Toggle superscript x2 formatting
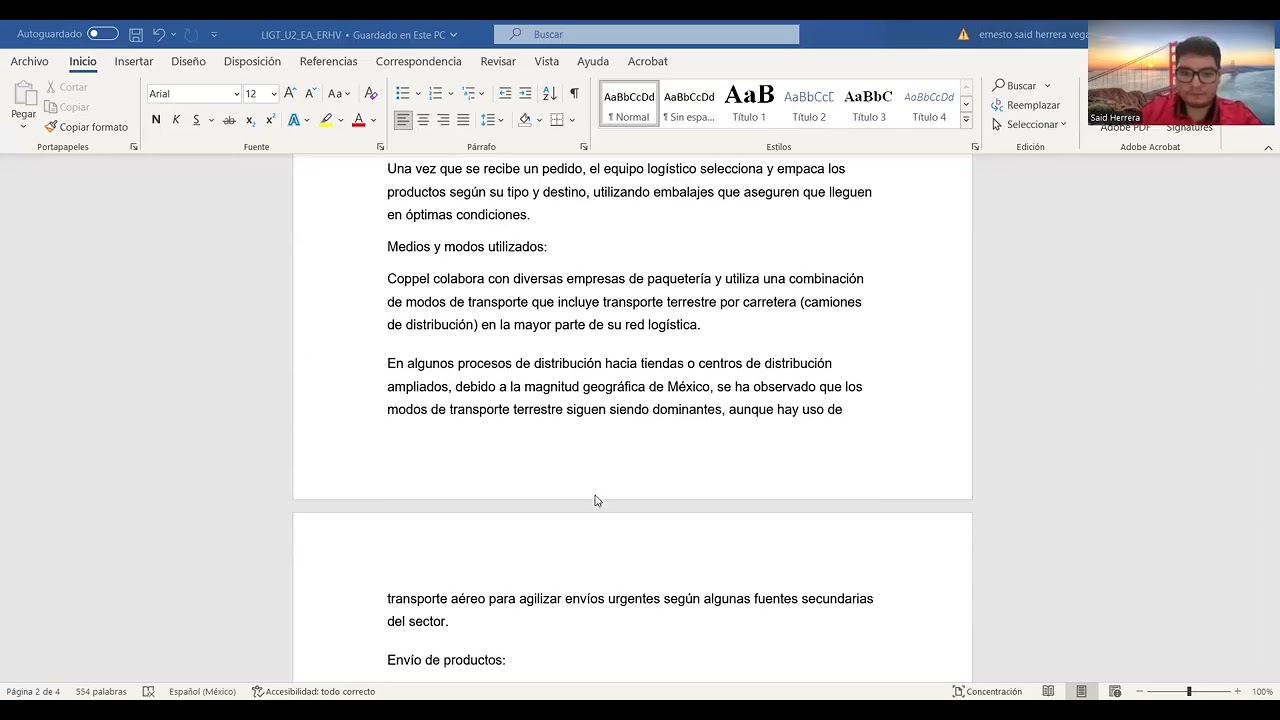The height and width of the screenshot is (720, 1280). click(x=270, y=120)
